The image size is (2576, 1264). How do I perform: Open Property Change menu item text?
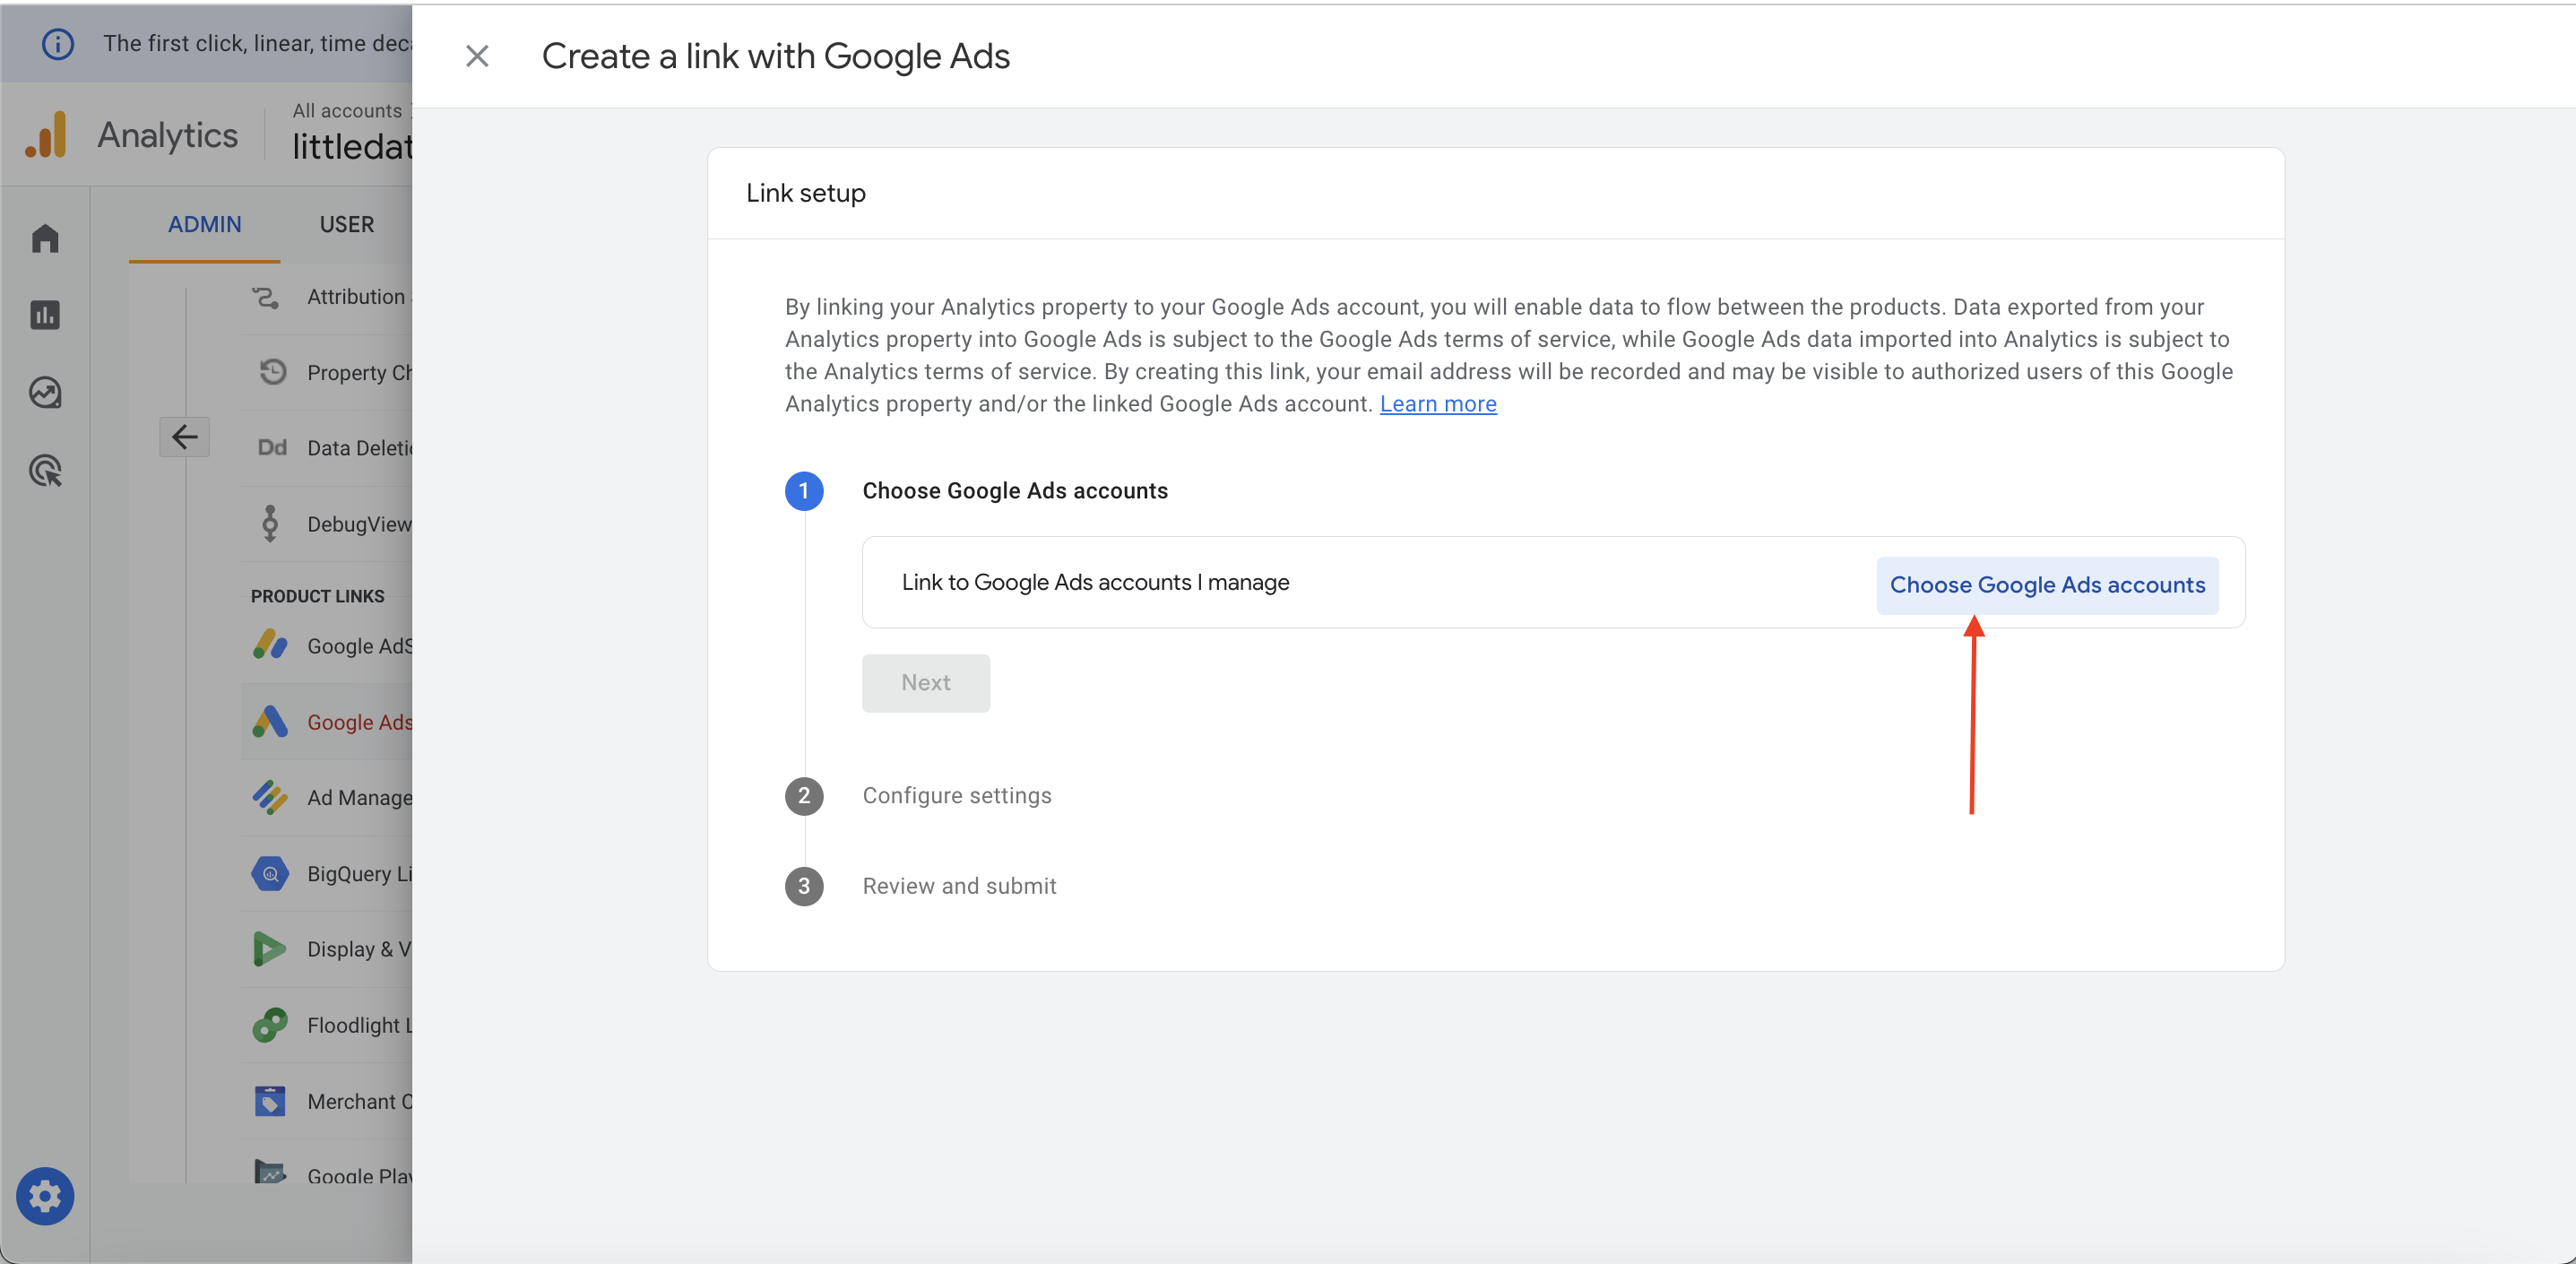coord(359,372)
